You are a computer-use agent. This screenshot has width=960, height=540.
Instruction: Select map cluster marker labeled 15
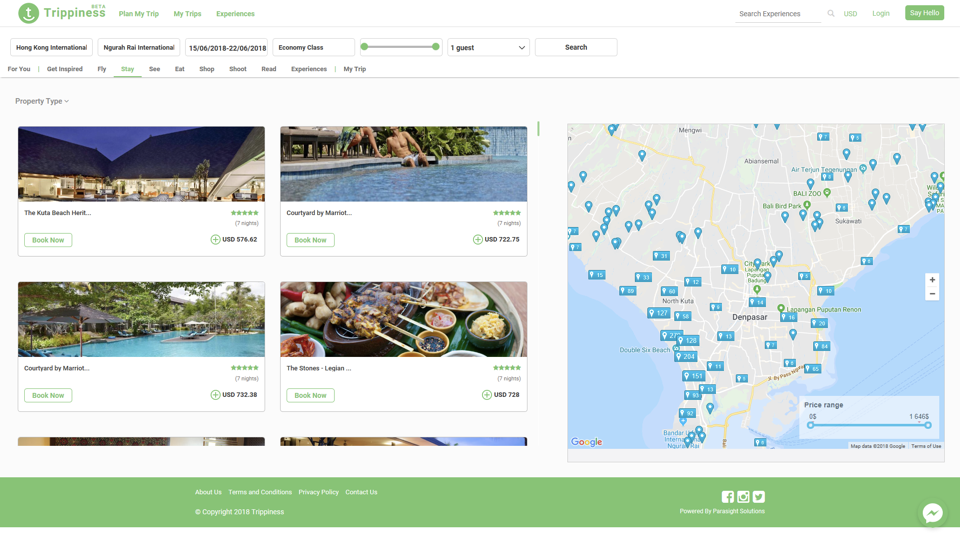[596, 275]
